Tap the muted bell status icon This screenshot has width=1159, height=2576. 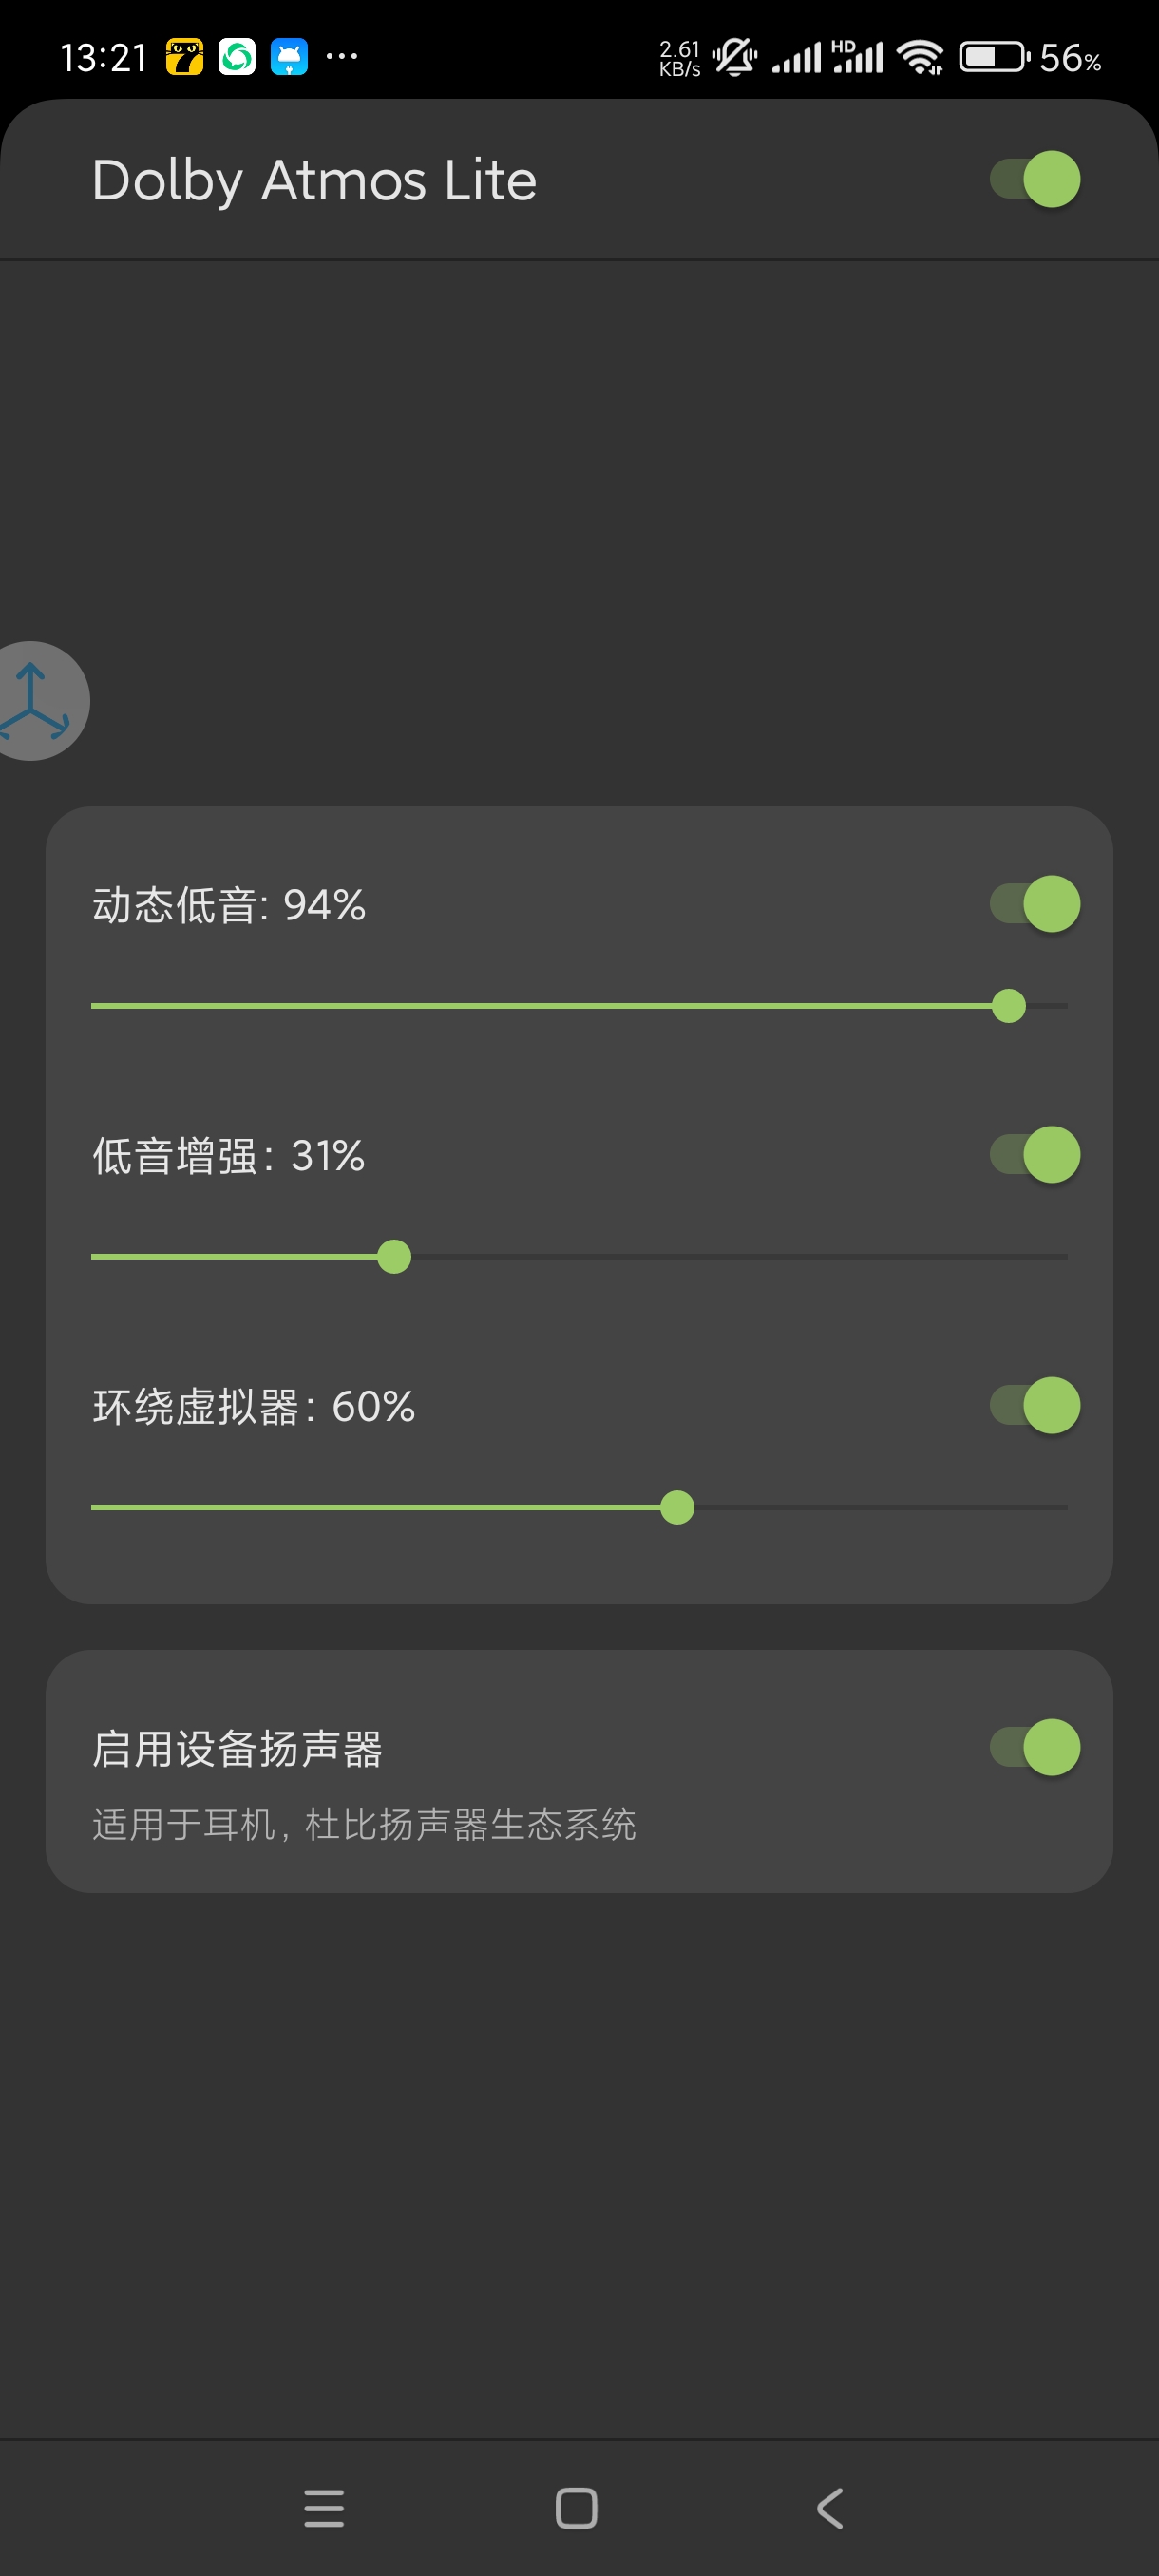click(735, 58)
